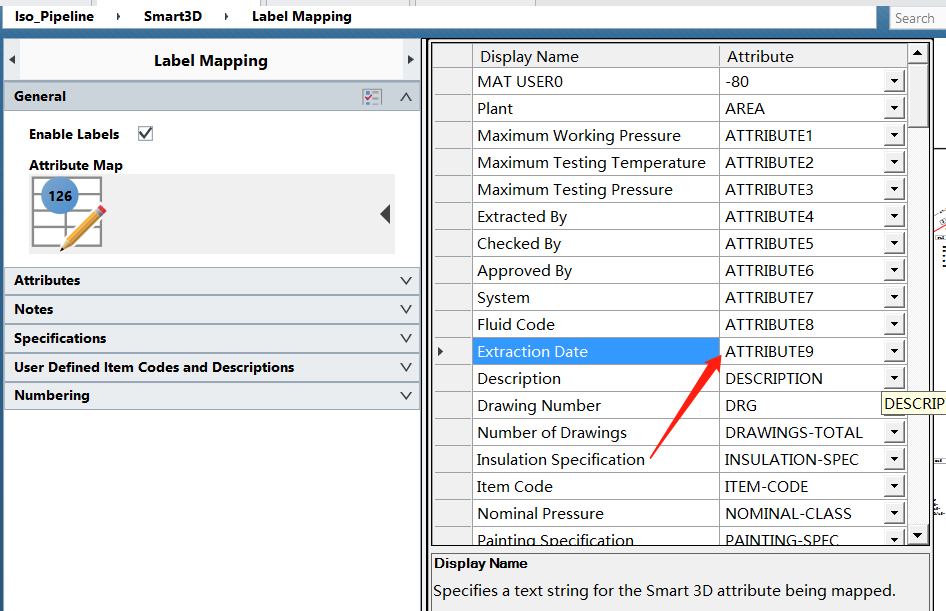
Task: Expand the Attributes section
Action: coord(406,280)
